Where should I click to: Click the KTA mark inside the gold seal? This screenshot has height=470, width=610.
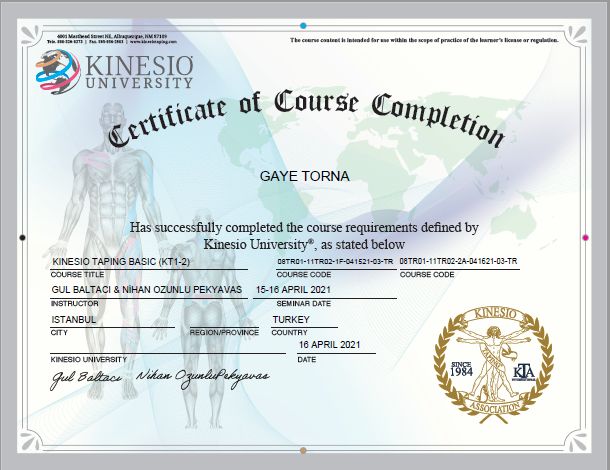click(523, 370)
